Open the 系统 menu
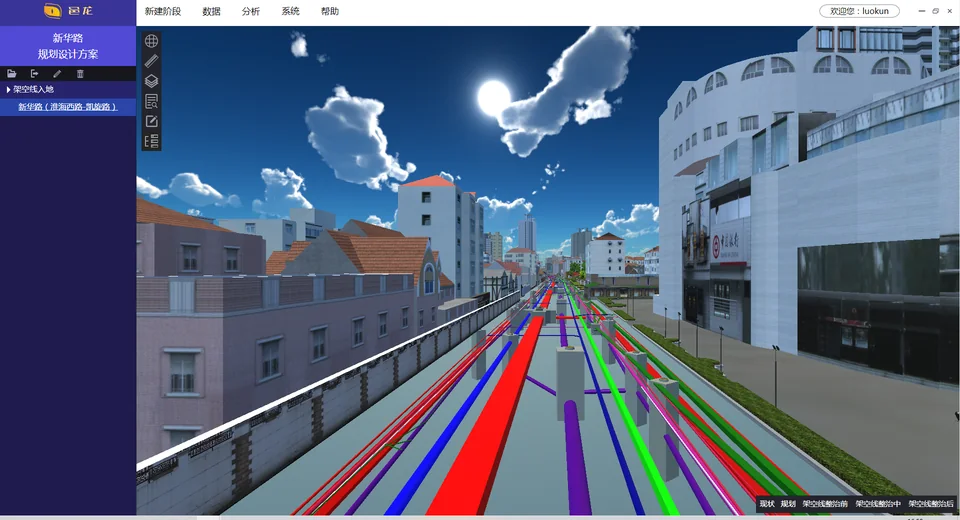Viewport: 960px width, 520px height. coord(290,11)
